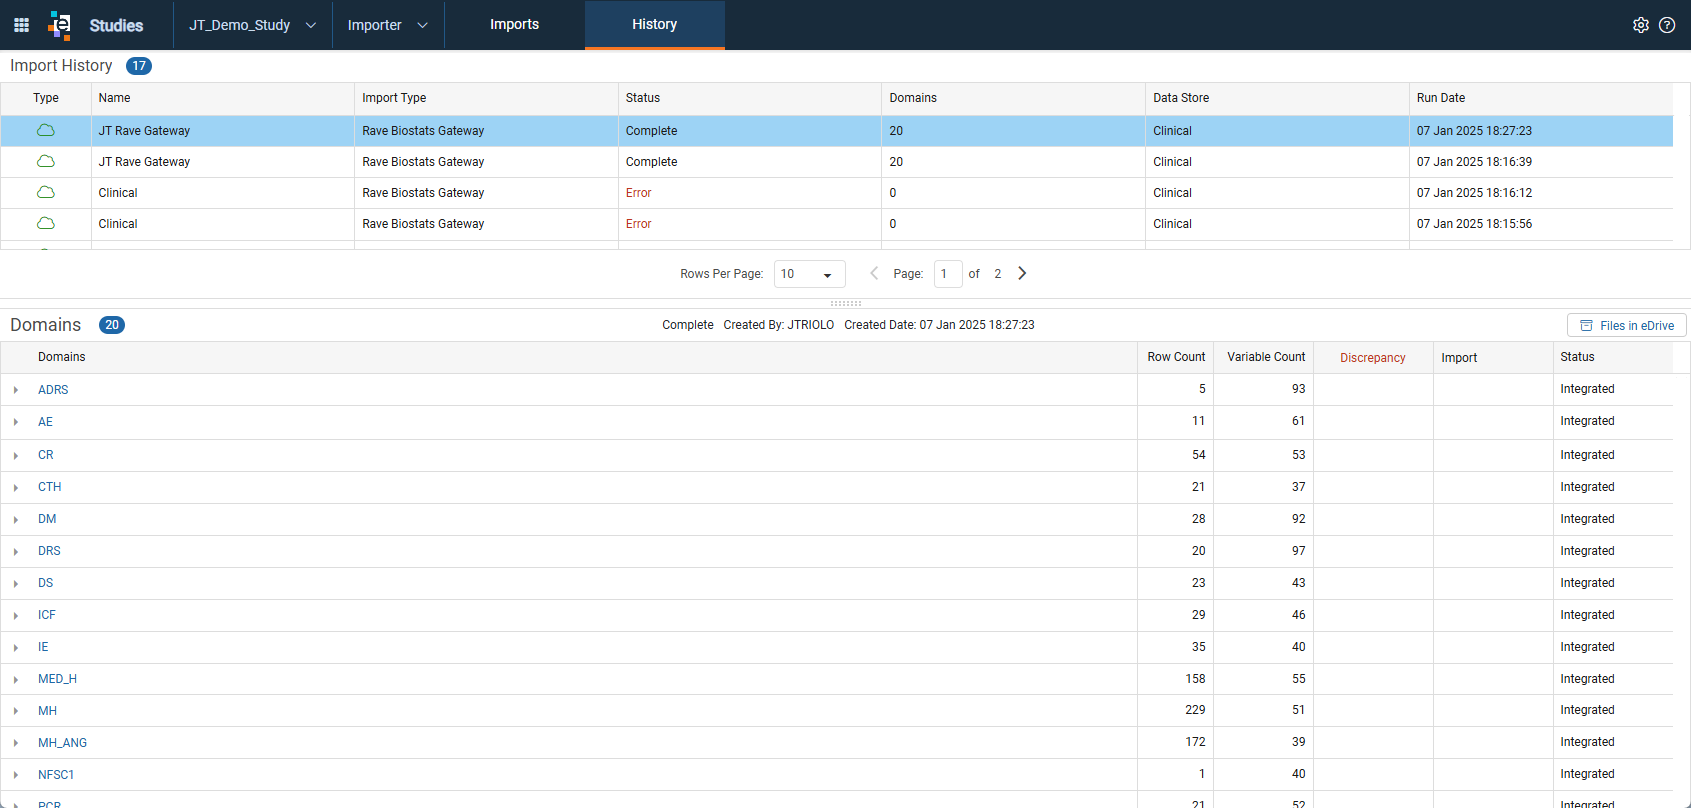
Task: Click cloud icon for 18:15:56 Clinical row
Action: (46, 224)
